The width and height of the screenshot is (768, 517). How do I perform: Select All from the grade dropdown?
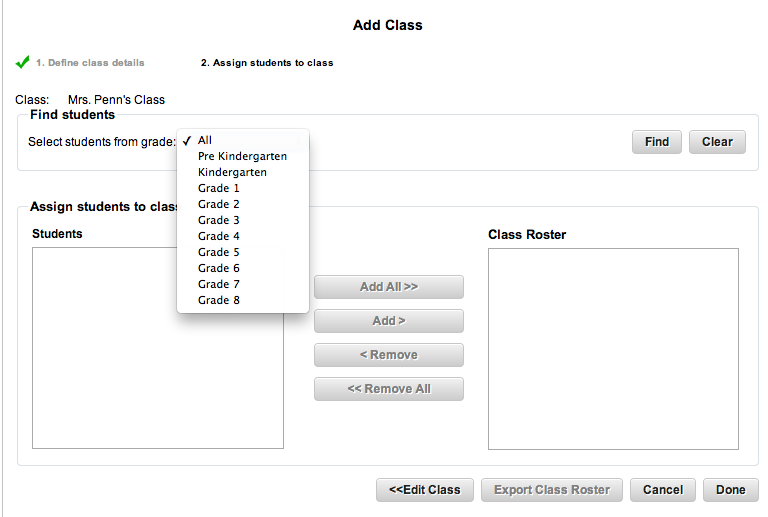coord(205,140)
